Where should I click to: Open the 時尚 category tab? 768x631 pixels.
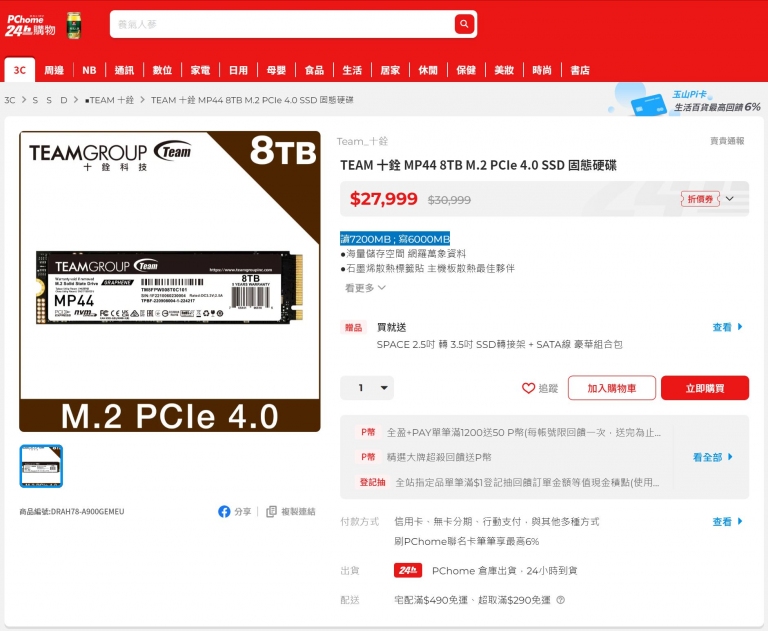[542, 70]
